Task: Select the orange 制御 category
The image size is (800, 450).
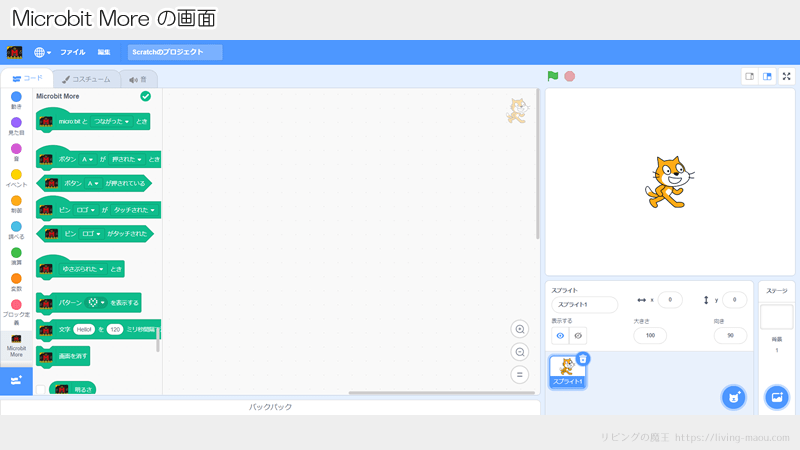Action: tap(16, 204)
